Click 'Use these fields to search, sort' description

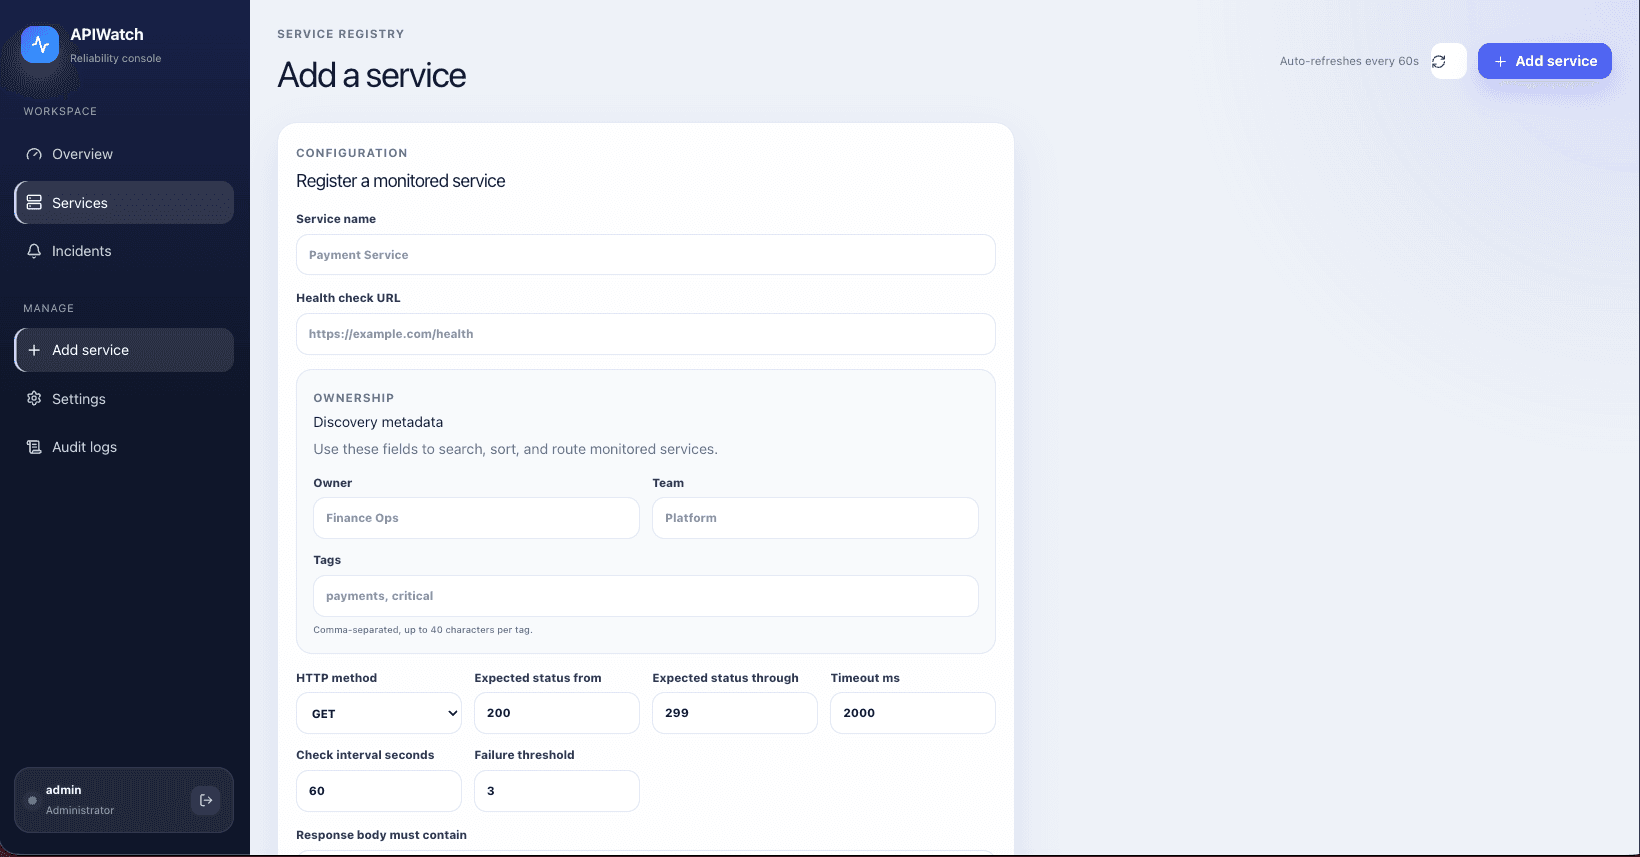point(515,449)
